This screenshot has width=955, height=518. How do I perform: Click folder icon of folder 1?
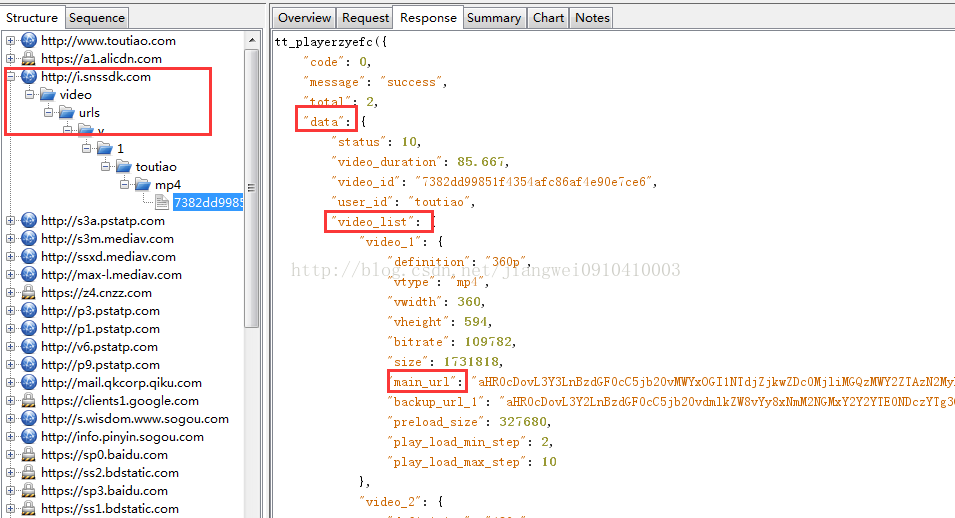tap(105, 148)
